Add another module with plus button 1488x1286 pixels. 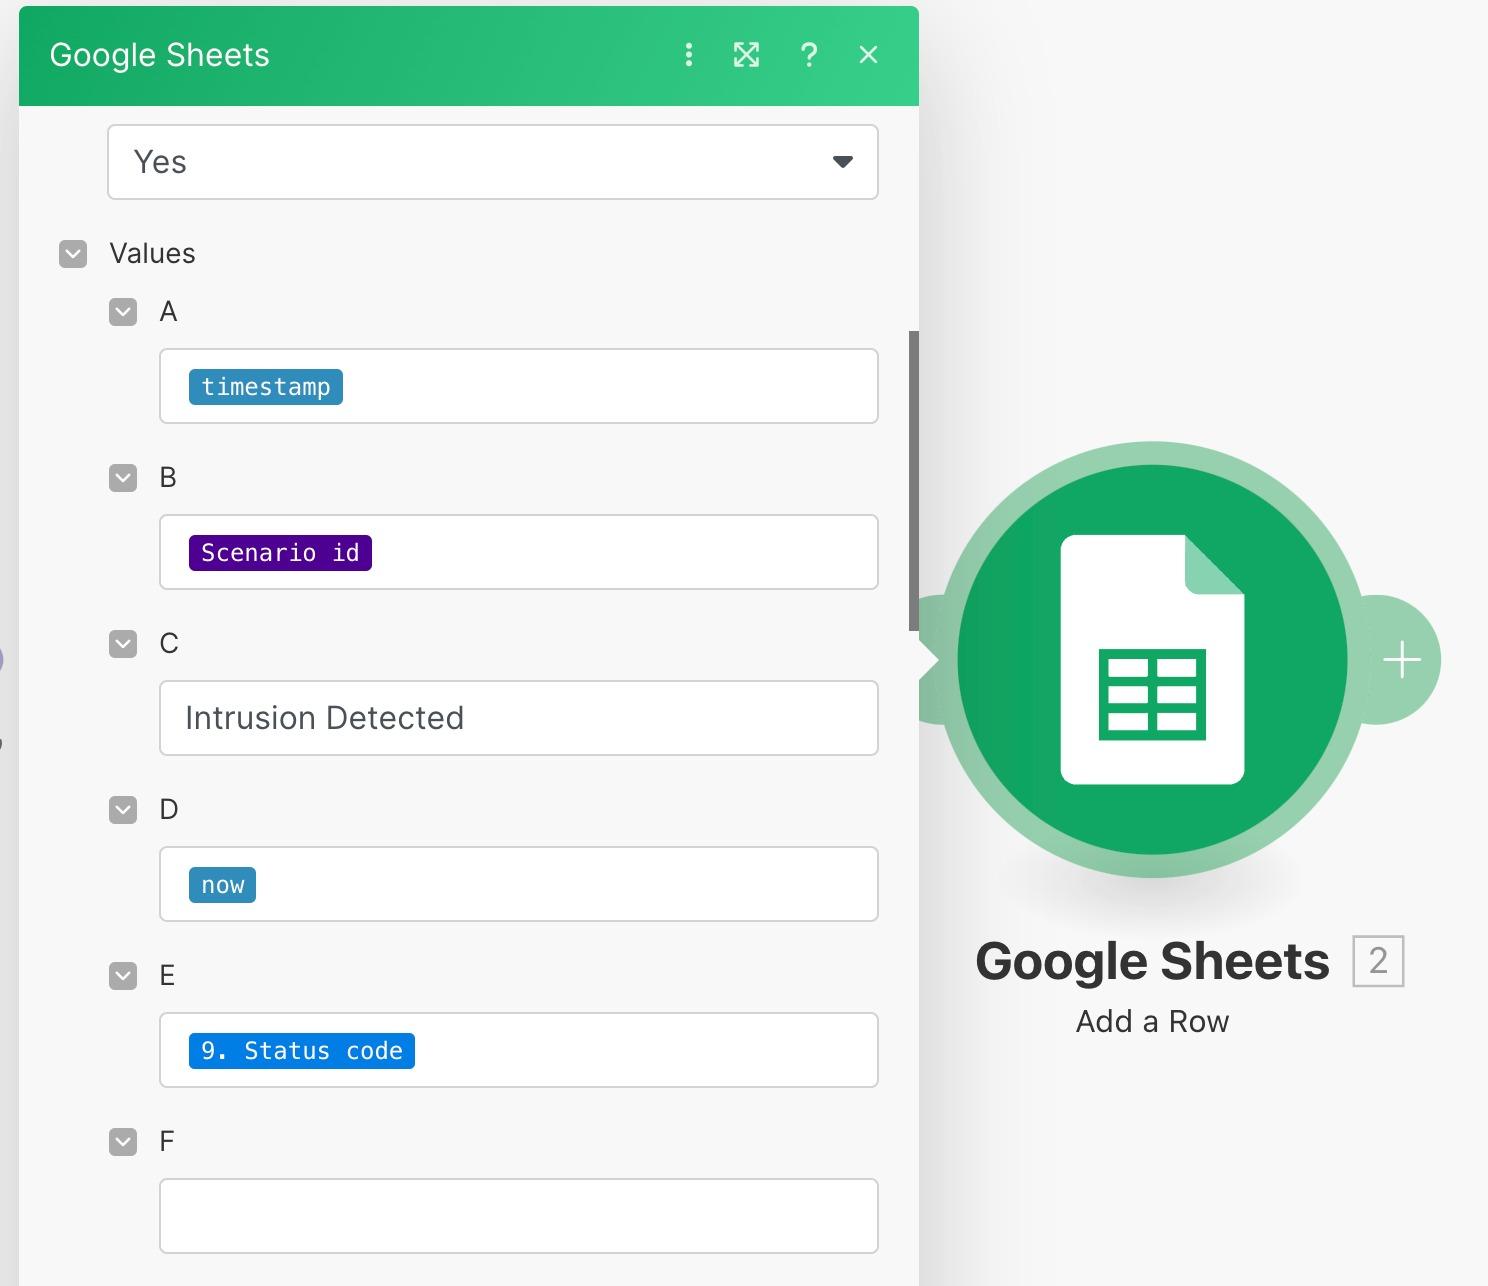coord(1402,660)
